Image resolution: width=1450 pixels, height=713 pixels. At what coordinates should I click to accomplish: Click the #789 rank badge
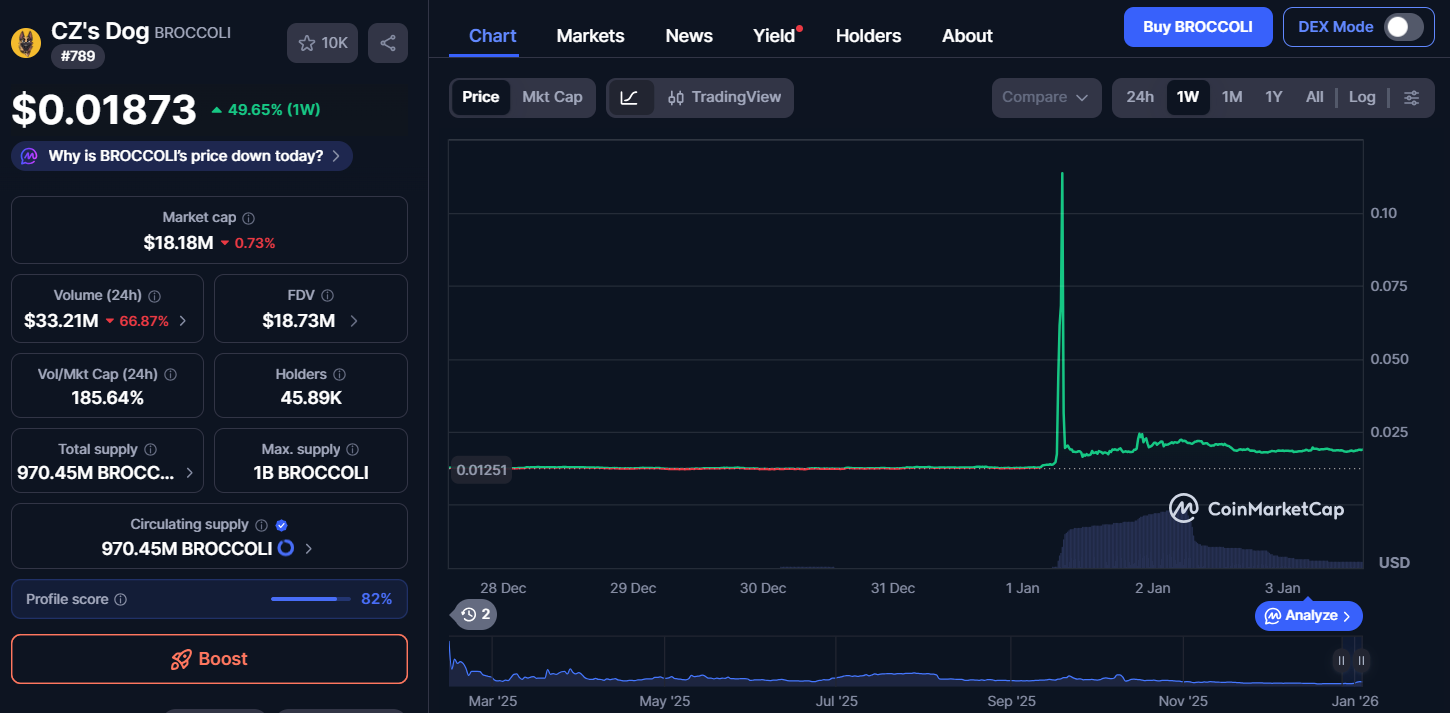78,56
